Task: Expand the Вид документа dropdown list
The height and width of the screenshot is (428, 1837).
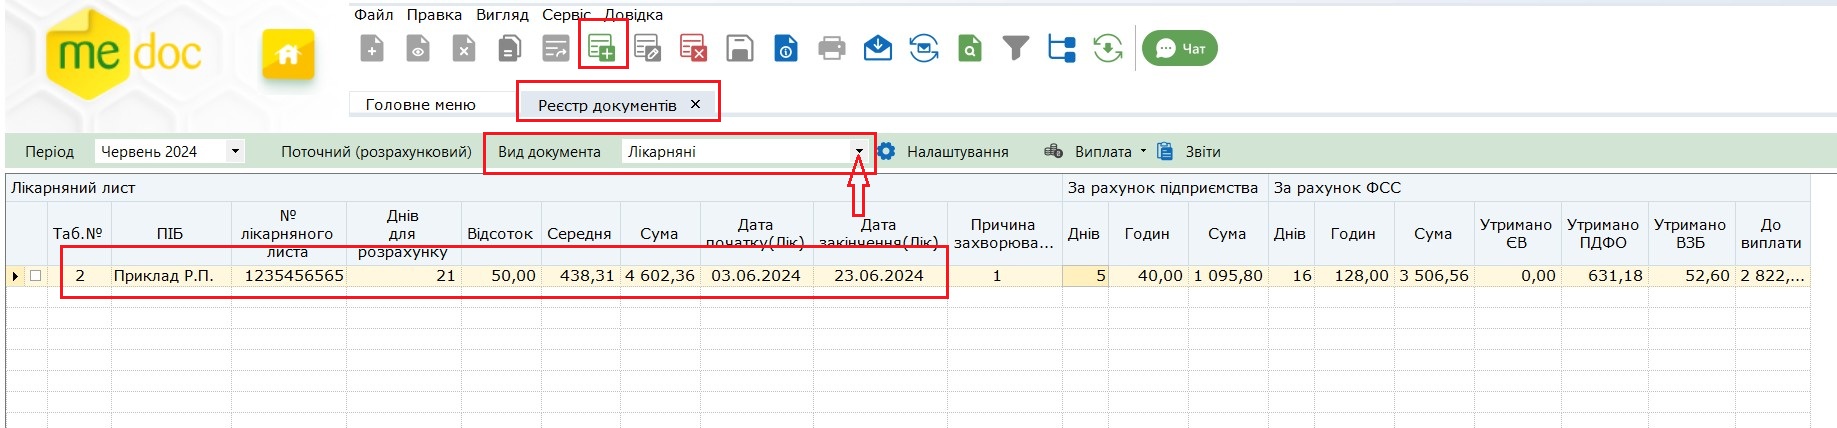Action: point(858,152)
